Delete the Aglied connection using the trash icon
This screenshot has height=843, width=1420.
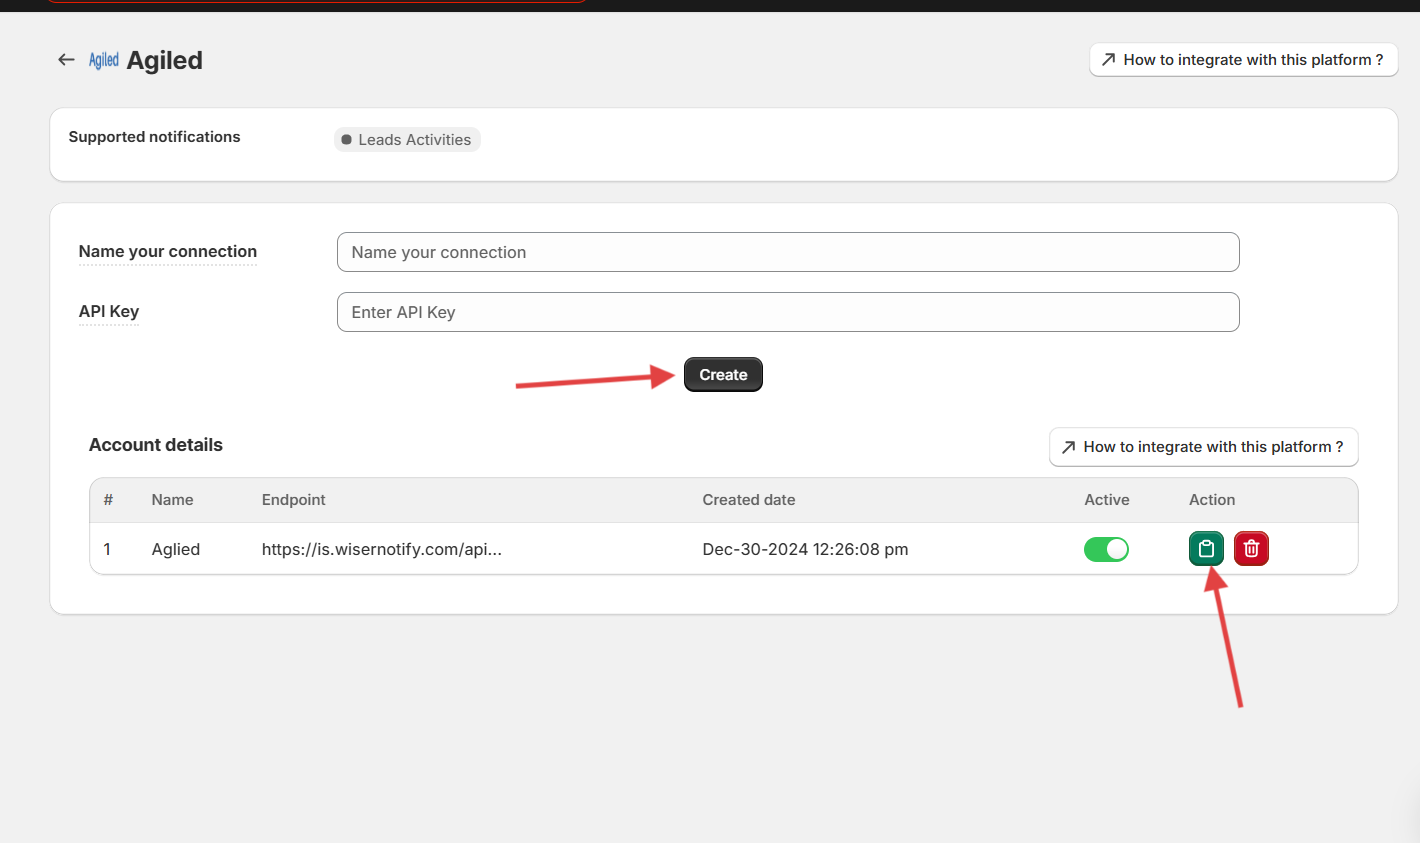(1251, 549)
